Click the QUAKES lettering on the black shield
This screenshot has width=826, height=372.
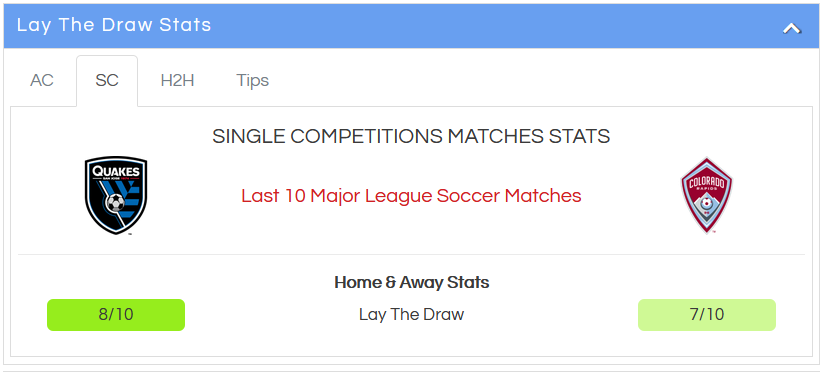point(116,171)
